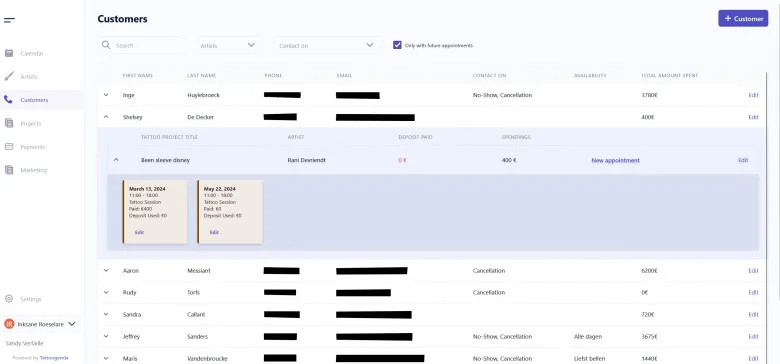Open the Contact on filter dropdown
The image size is (780, 364).
click(x=327, y=45)
